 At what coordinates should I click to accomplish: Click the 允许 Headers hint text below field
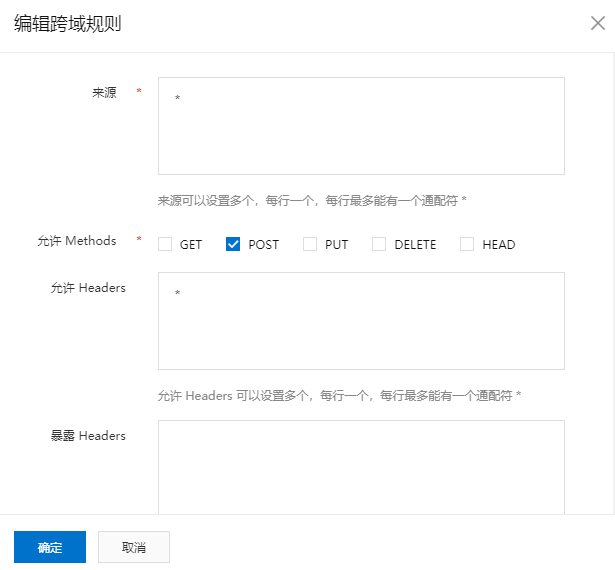click(x=339, y=396)
